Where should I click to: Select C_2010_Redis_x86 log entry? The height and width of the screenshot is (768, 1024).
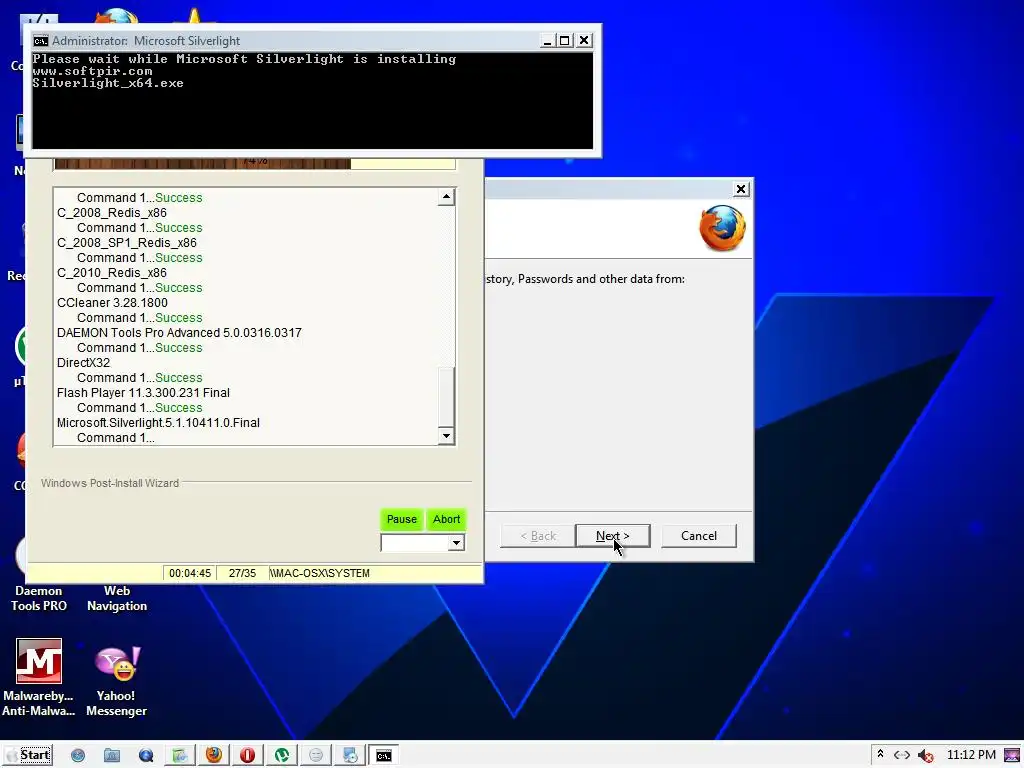[112, 272]
